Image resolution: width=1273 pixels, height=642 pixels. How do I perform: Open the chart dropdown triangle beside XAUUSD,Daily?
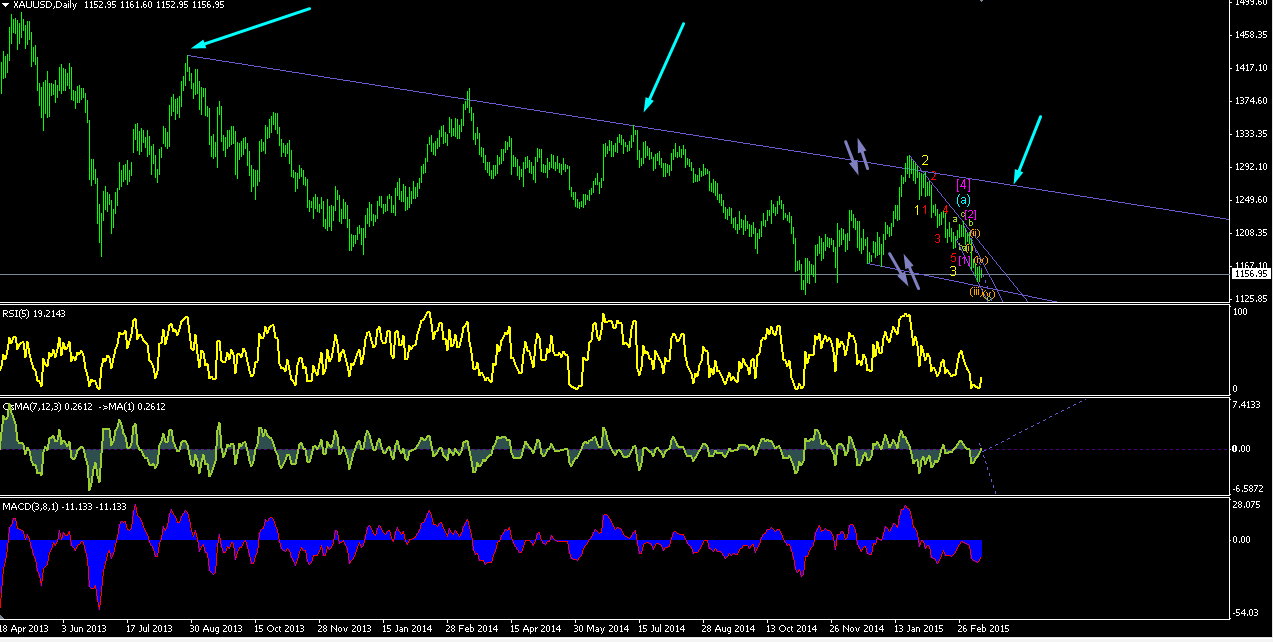tap(6, 5)
